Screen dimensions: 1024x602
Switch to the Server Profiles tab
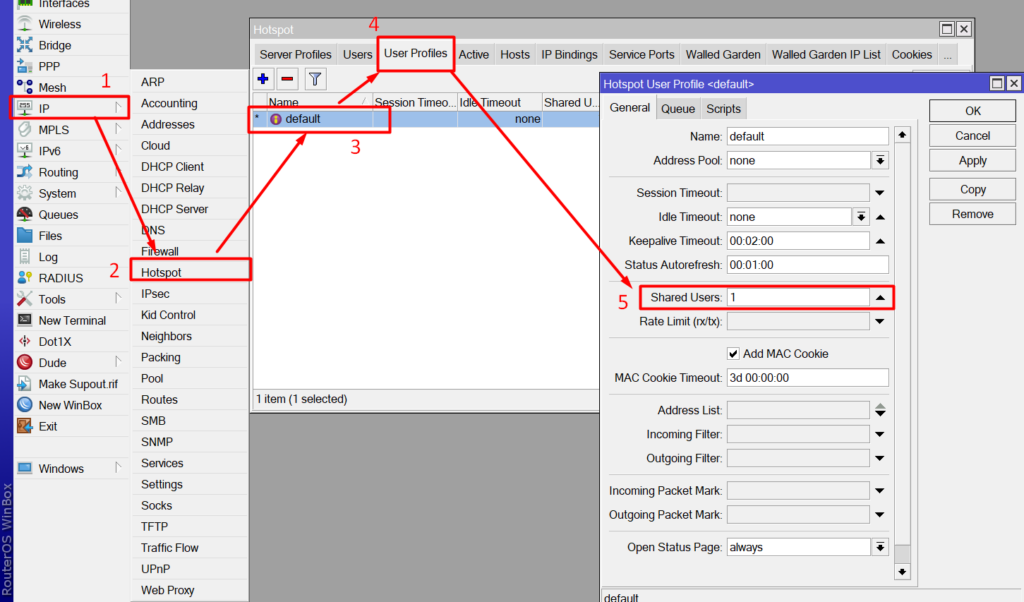(x=295, y=55)
